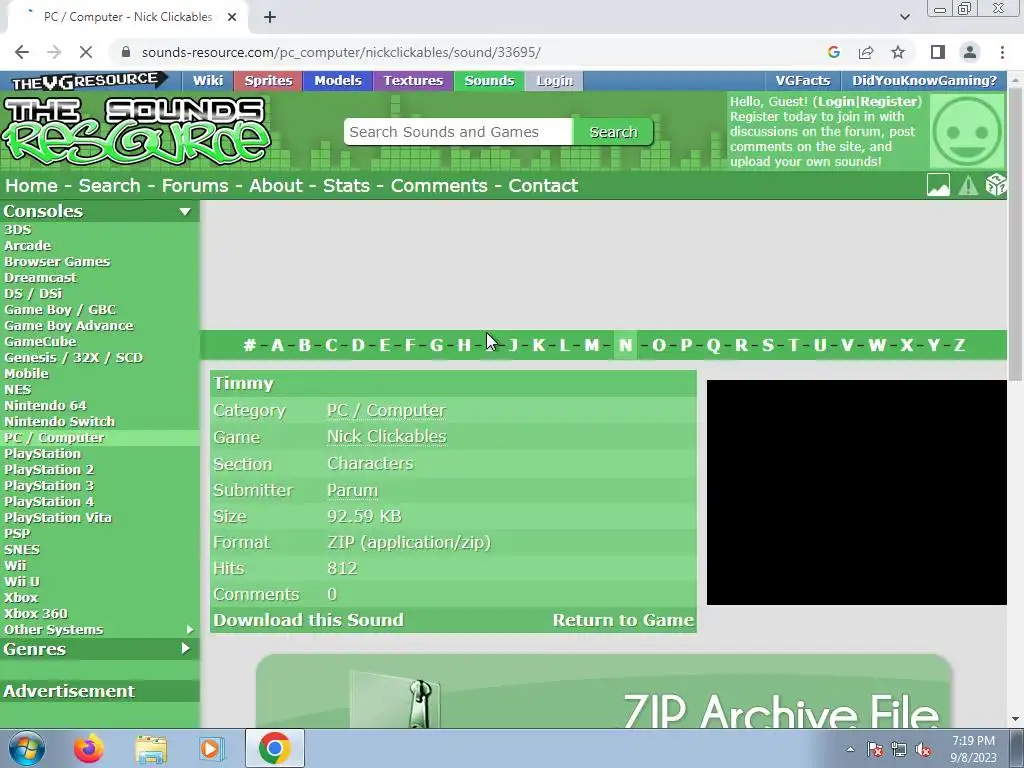Select Nintendo Switch console
The width and height of the screenshot is (1024, 768).
click(x=59, y=421)
